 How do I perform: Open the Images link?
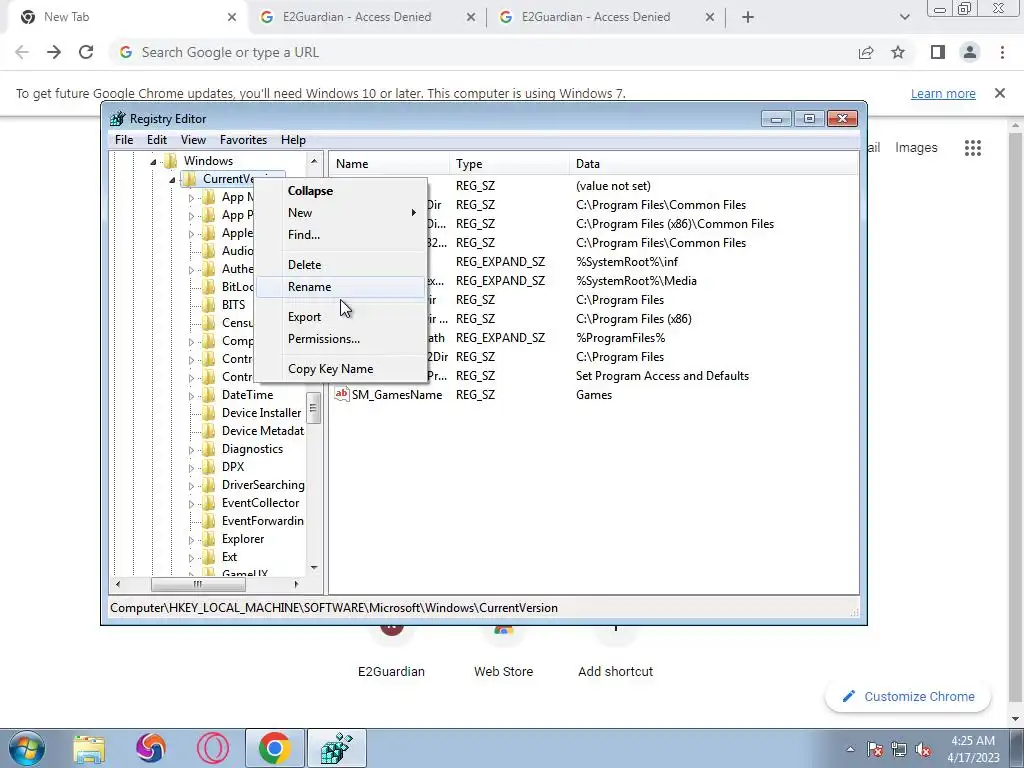tap(916, 148)
